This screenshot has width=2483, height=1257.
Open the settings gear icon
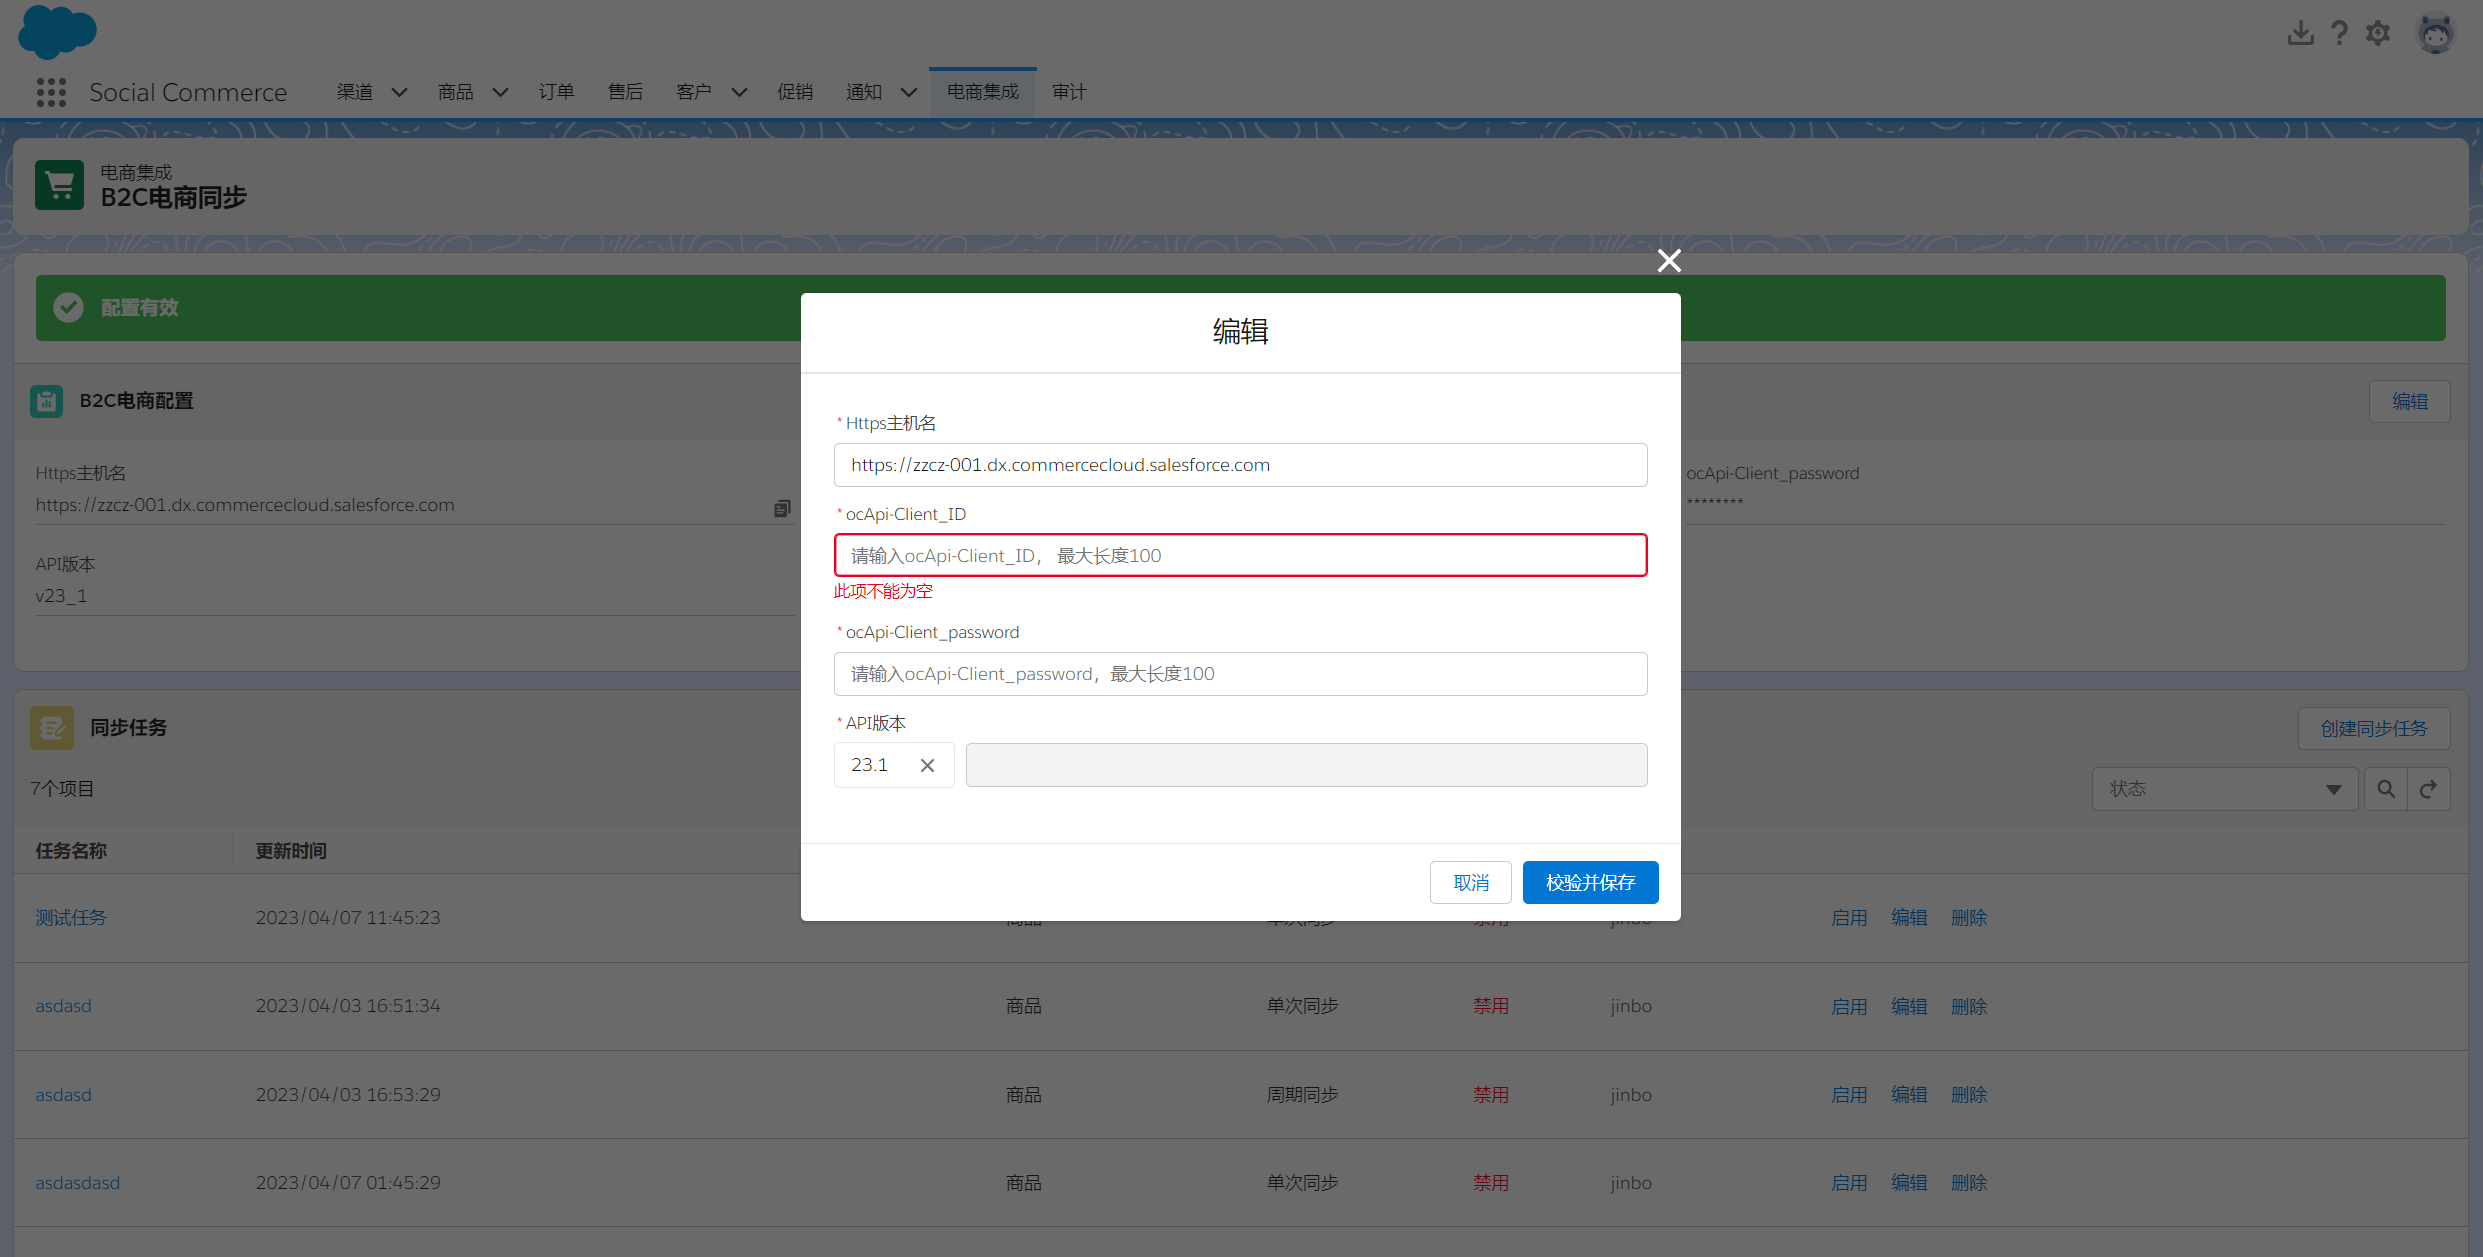2378,34
